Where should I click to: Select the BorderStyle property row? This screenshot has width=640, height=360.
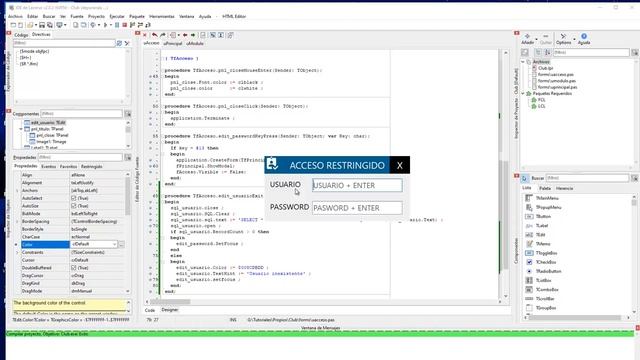pos(69,229)
